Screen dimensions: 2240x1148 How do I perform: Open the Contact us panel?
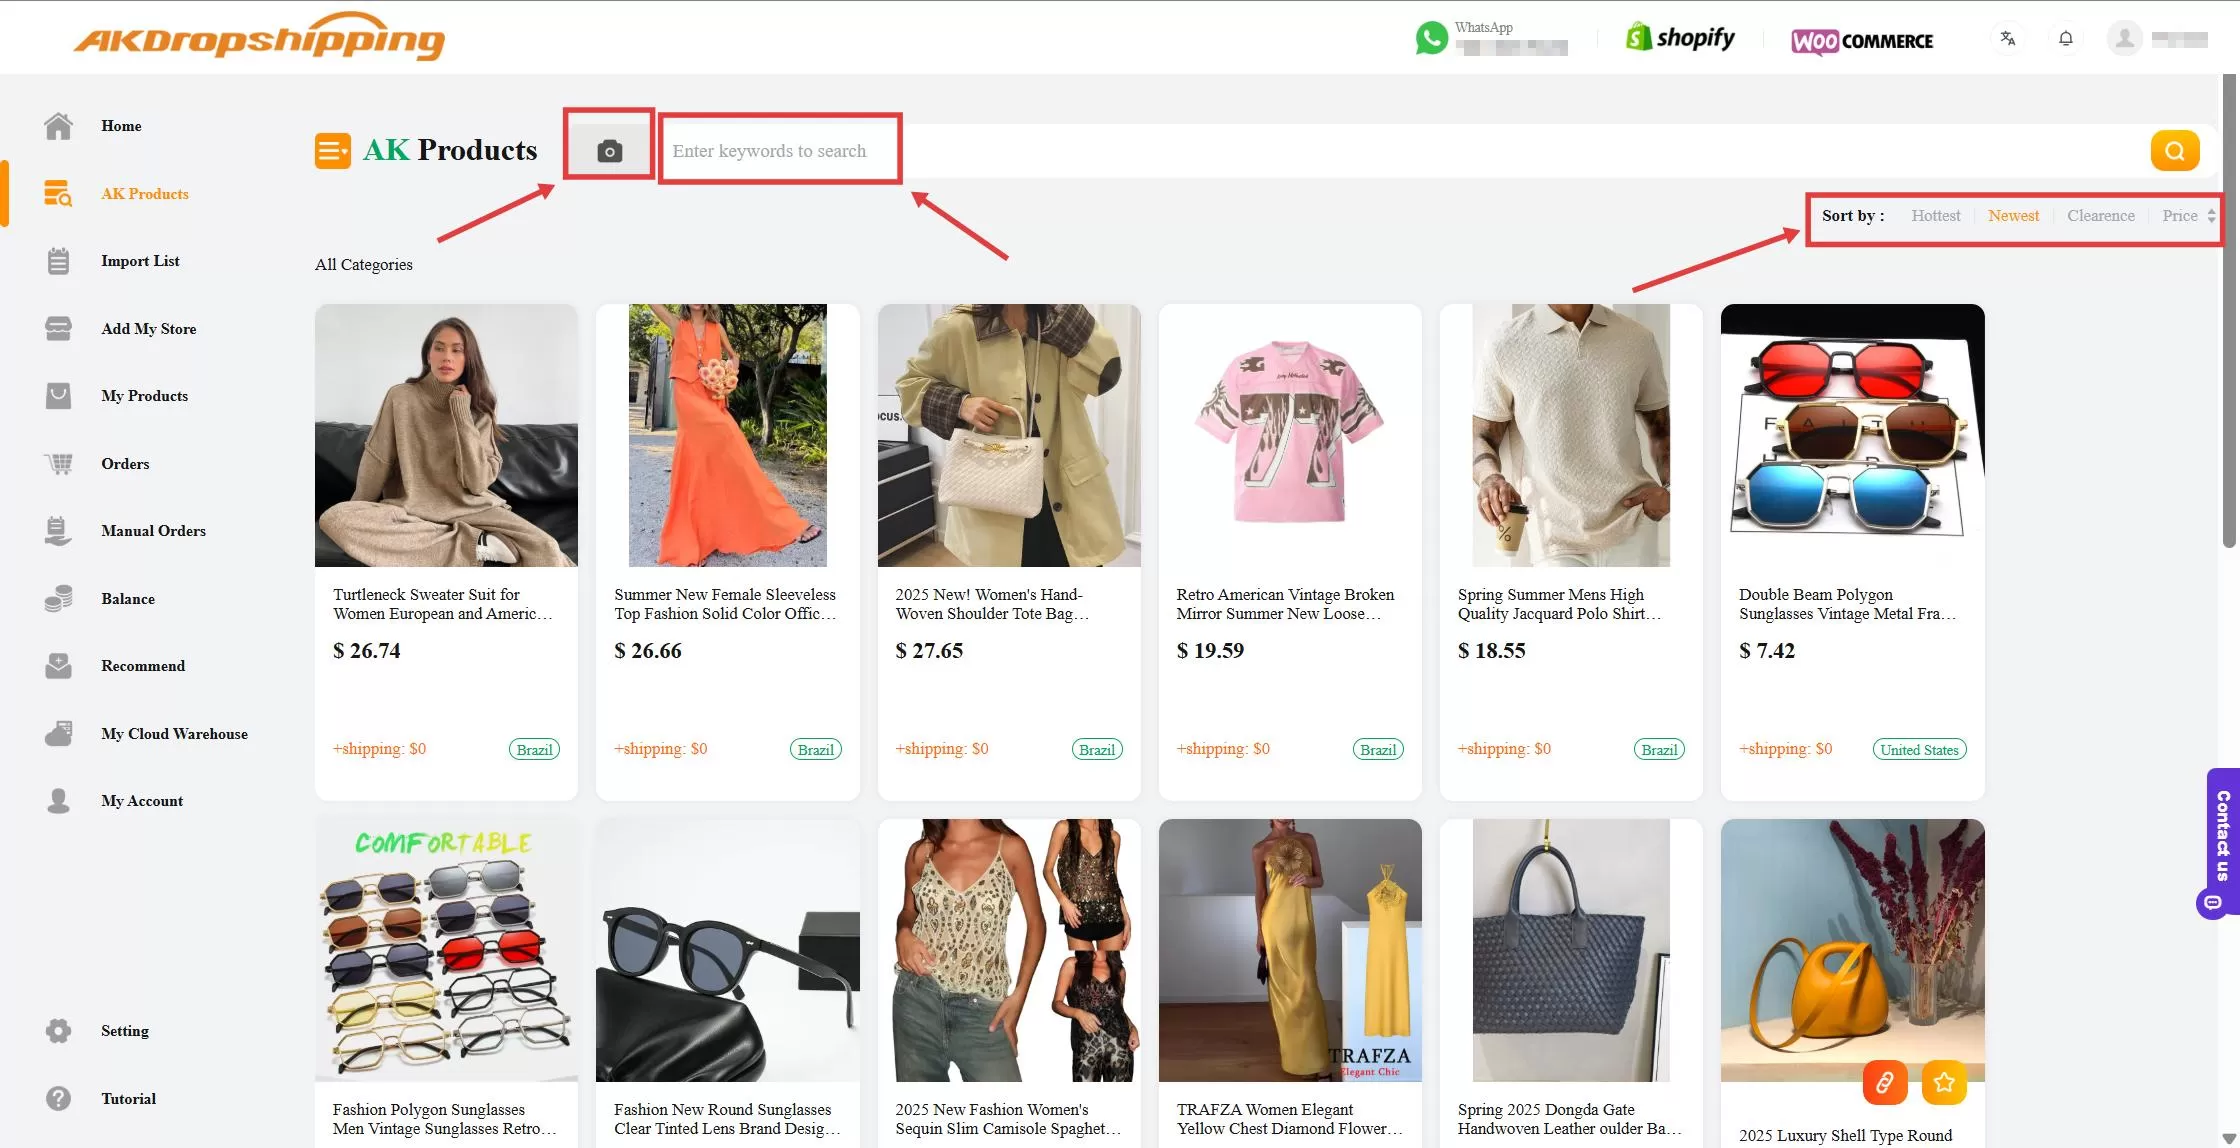pos(2222,838)
